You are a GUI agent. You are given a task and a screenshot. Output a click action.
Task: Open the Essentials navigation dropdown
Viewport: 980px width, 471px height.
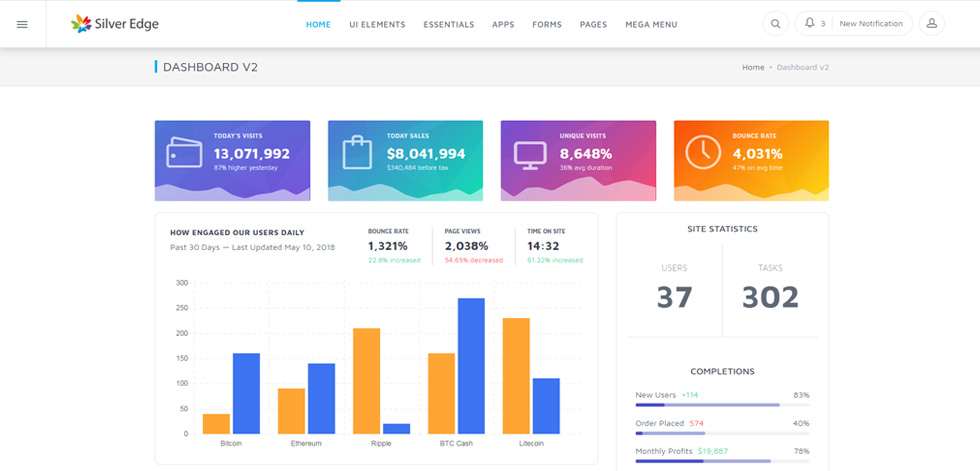click(x=449, y=24)
